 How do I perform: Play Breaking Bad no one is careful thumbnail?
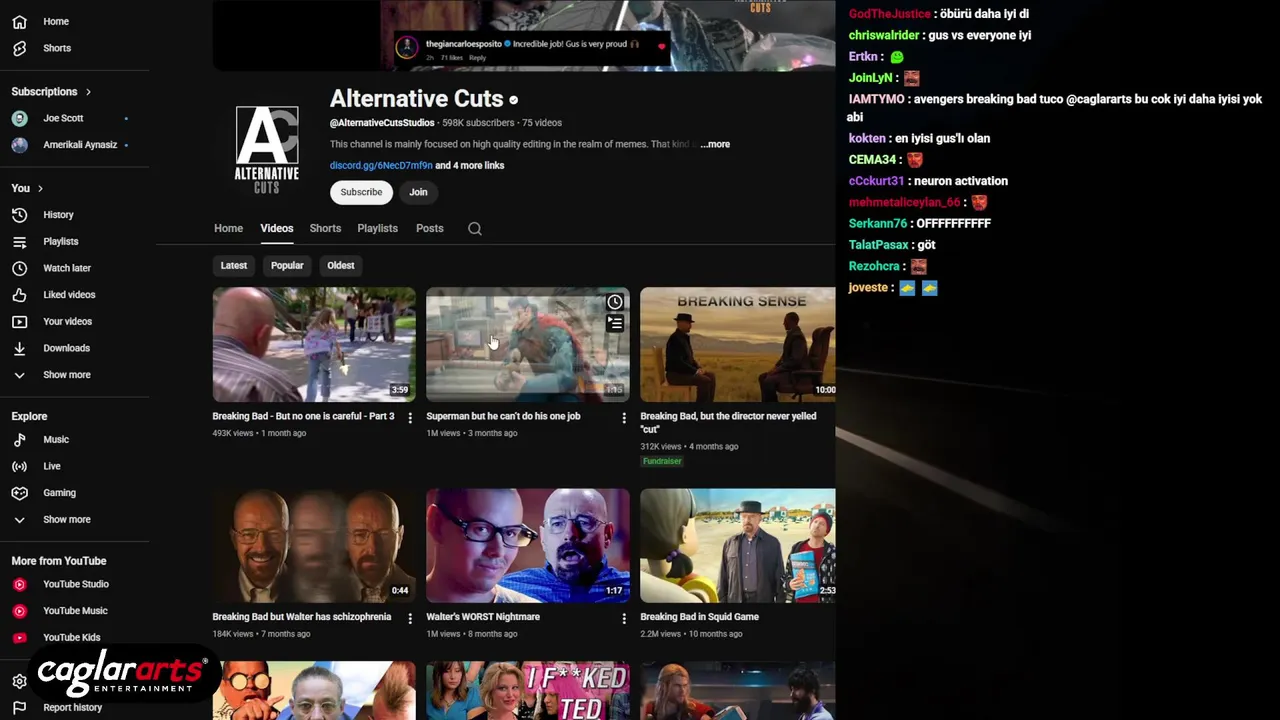(x=314, y=345)
